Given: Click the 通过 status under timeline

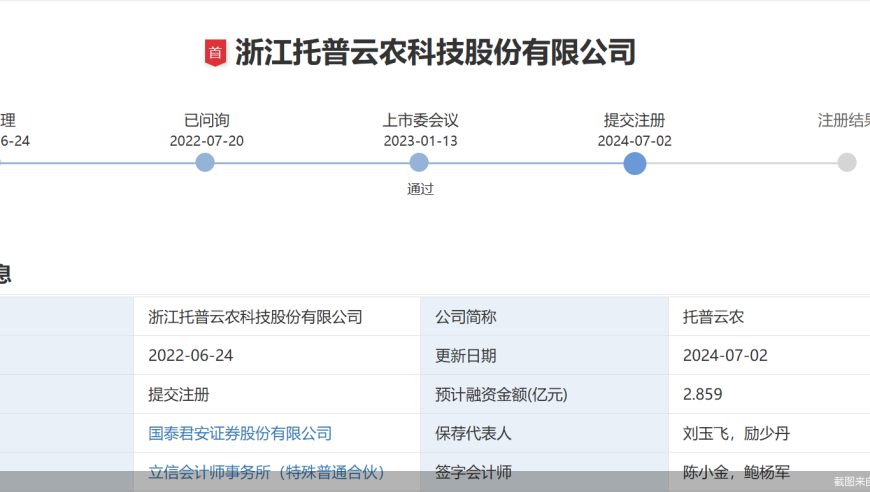Looking at the screenshot, I should tap(420, 189).
